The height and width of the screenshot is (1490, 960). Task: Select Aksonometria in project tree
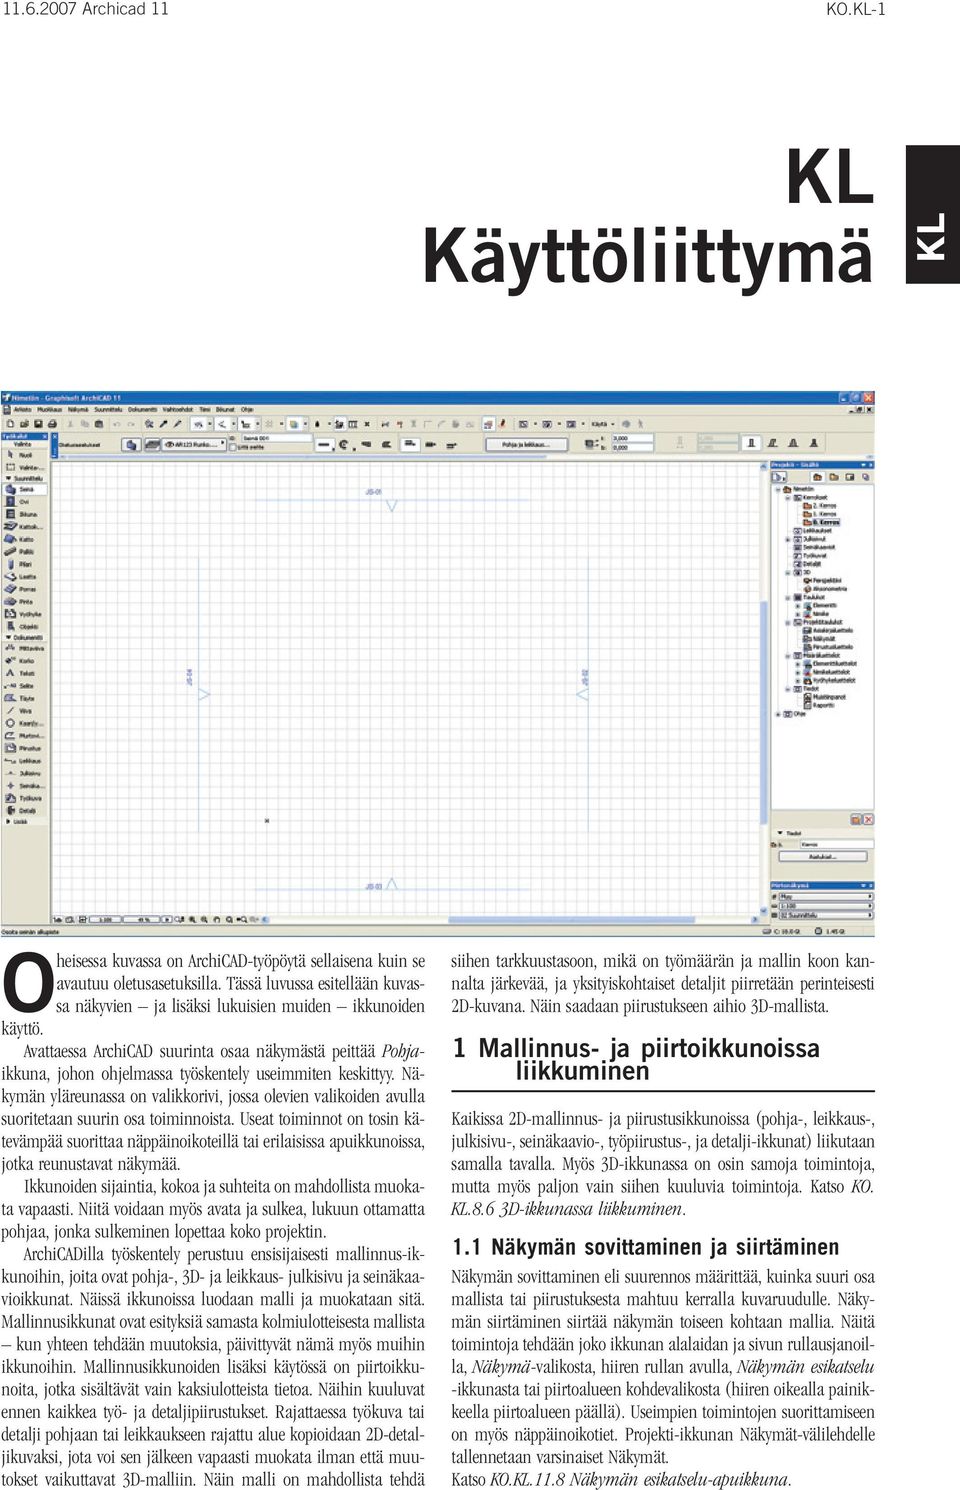pyautogui.click(x=826, y=589)
